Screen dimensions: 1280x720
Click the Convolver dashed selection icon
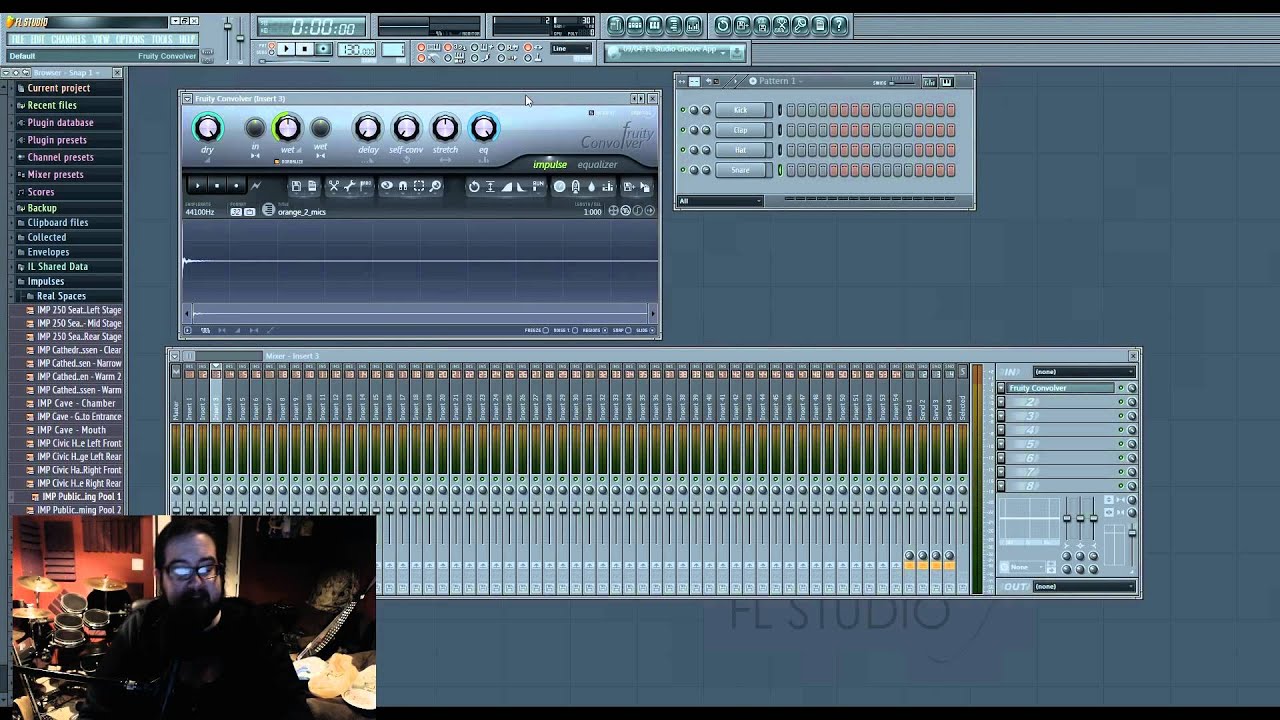point(419,186)
